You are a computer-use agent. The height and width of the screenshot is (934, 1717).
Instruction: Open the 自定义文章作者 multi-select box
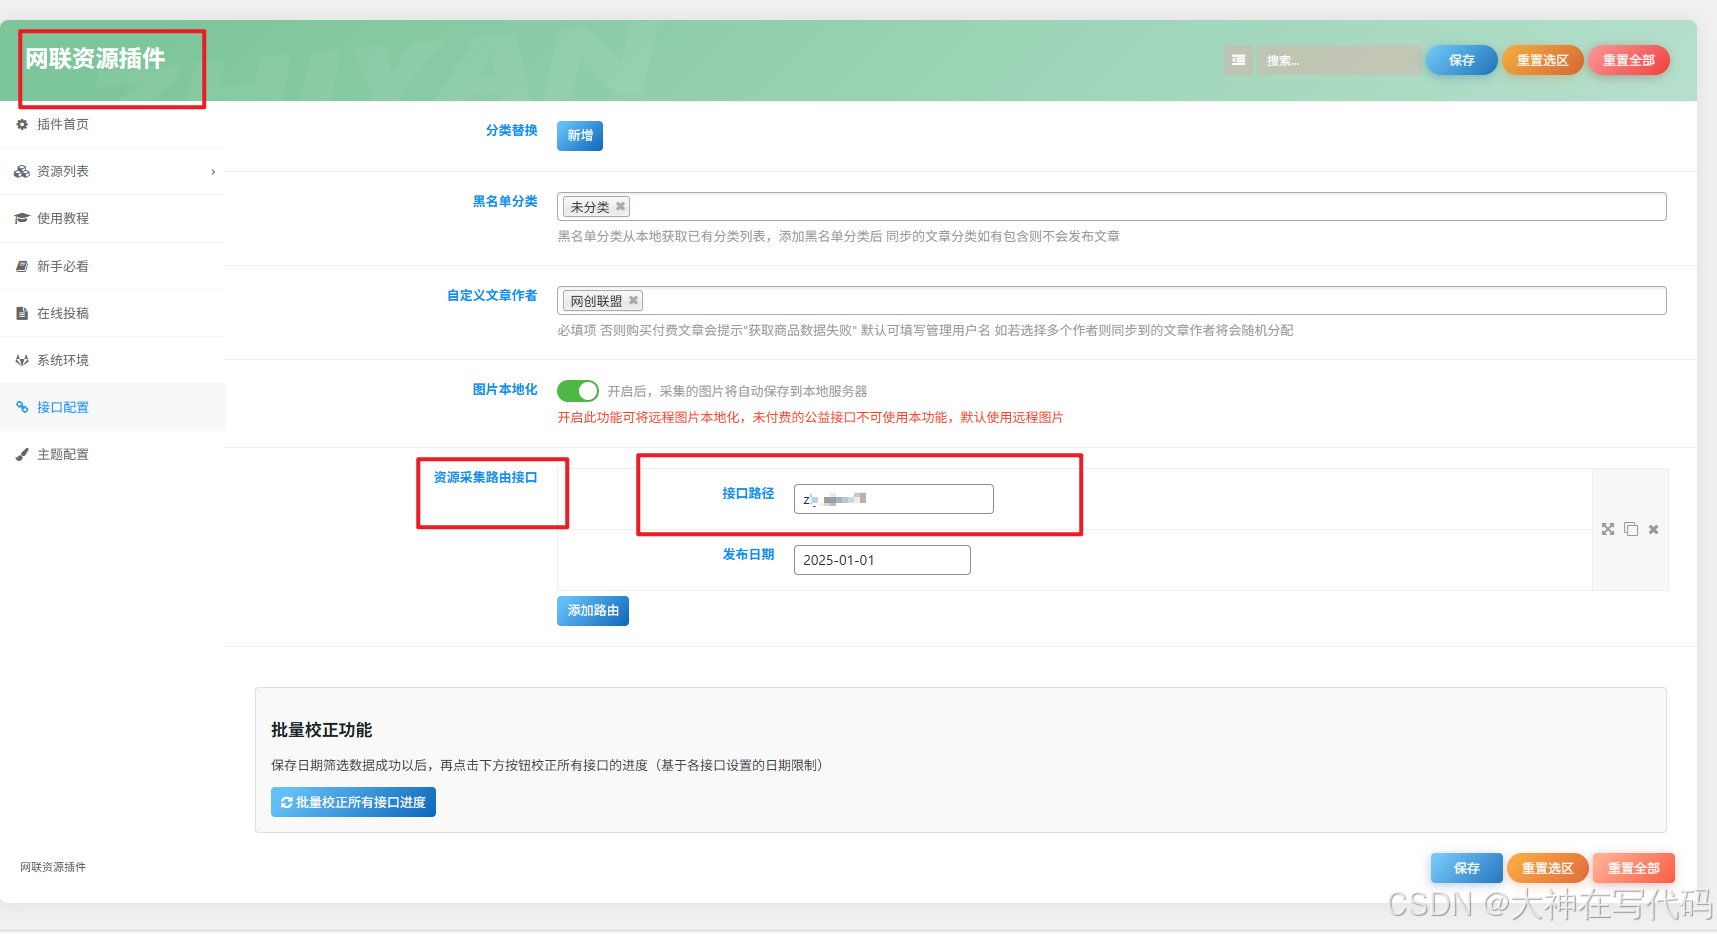click(1112, 301)
